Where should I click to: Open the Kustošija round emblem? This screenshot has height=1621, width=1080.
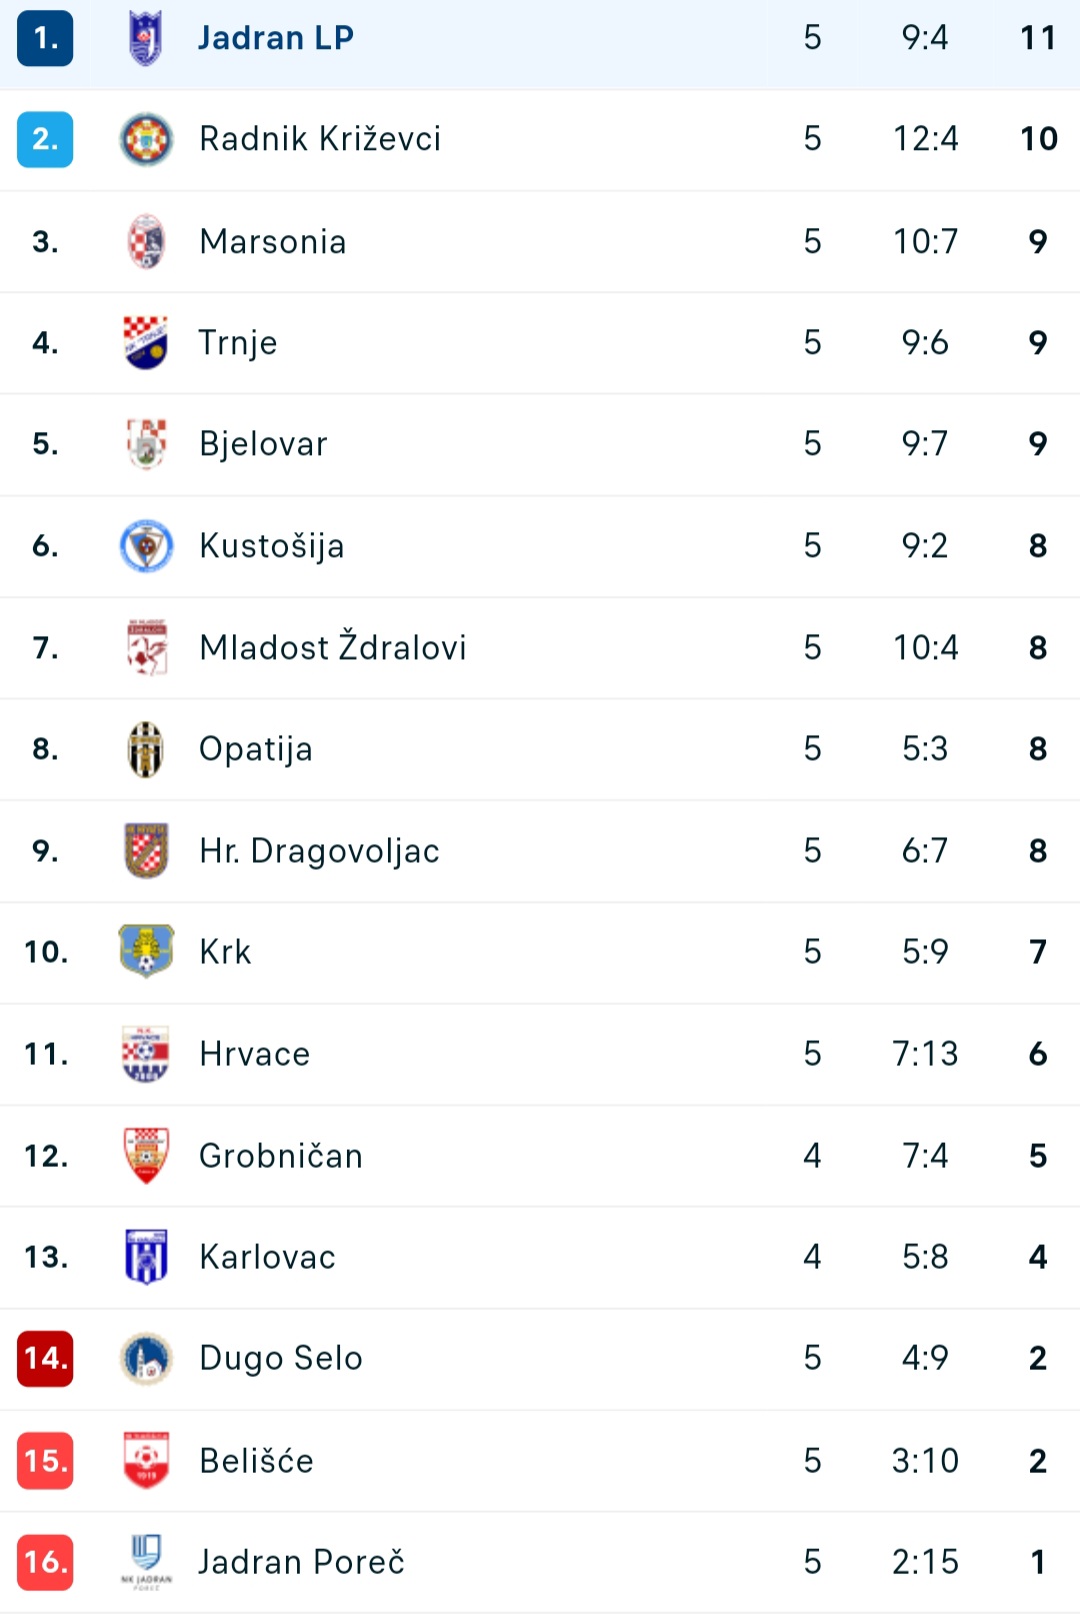coord(146,546)
